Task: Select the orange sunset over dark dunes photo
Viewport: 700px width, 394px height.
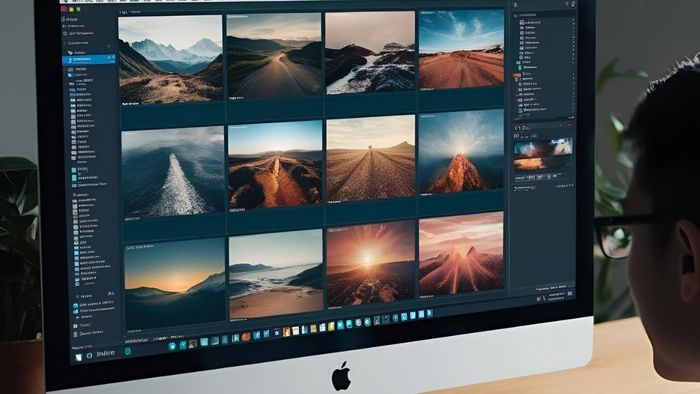Action: pos(175,286)
